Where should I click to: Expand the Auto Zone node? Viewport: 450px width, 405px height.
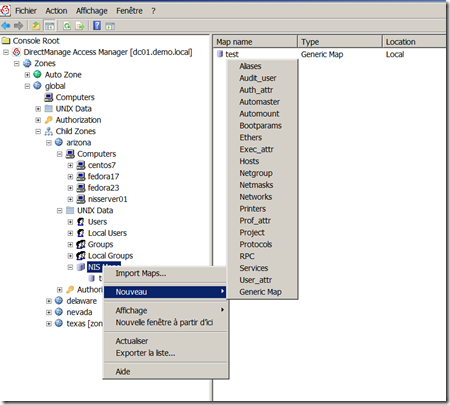(x=27, y=75)
